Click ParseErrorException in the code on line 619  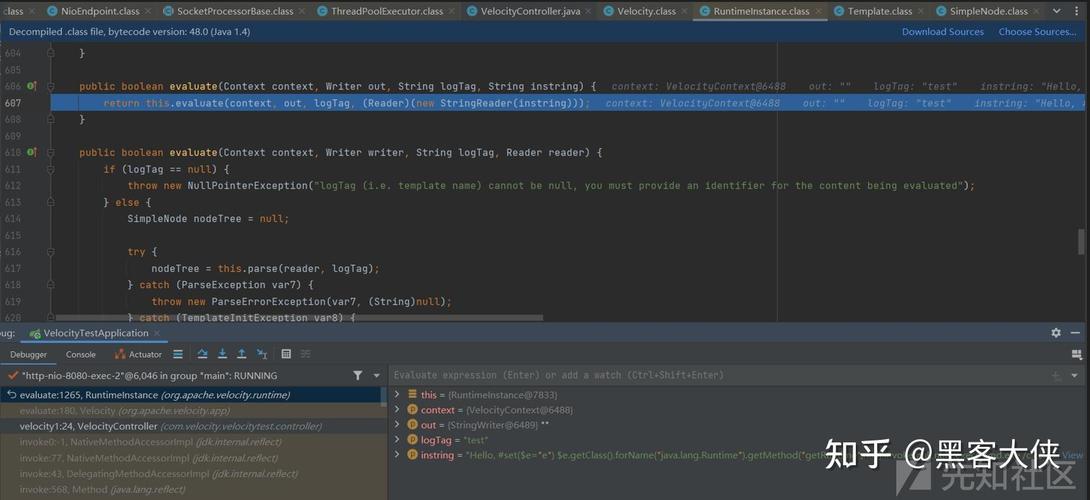tap(268, 301)
